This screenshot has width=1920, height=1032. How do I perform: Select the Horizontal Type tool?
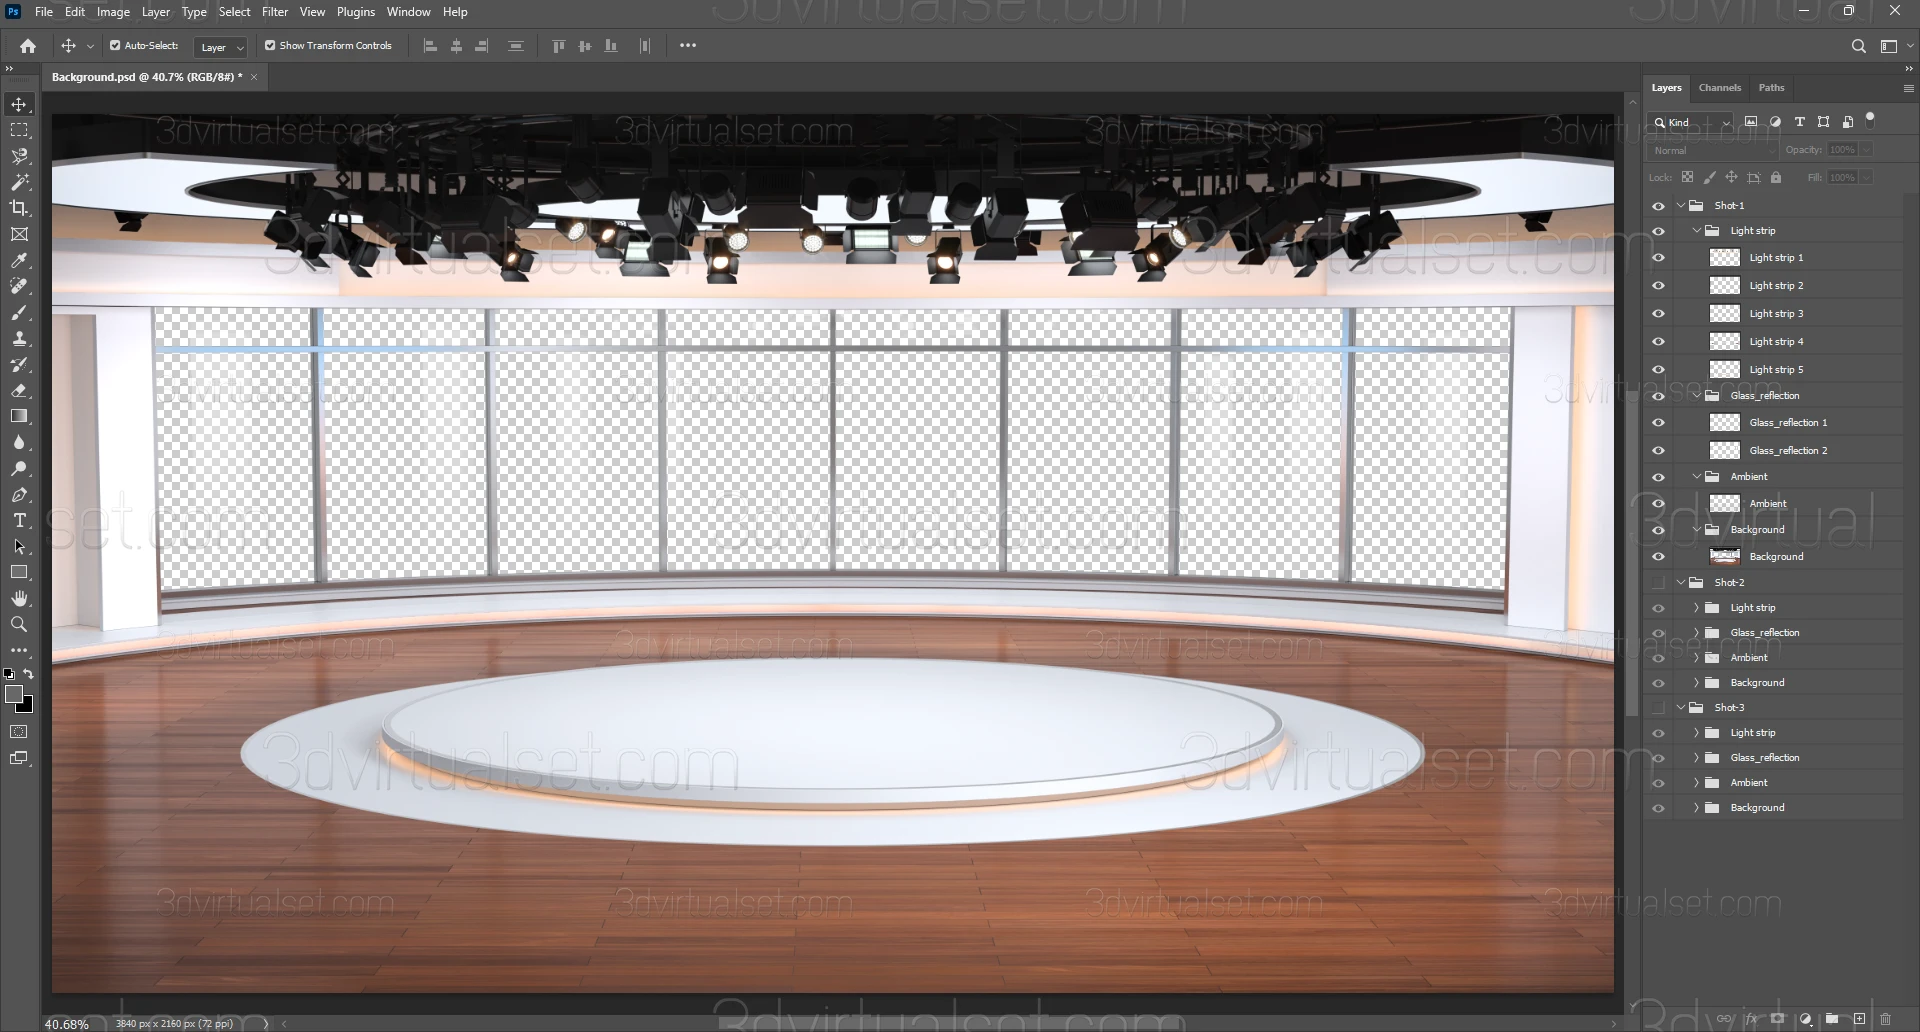[19, 521]
